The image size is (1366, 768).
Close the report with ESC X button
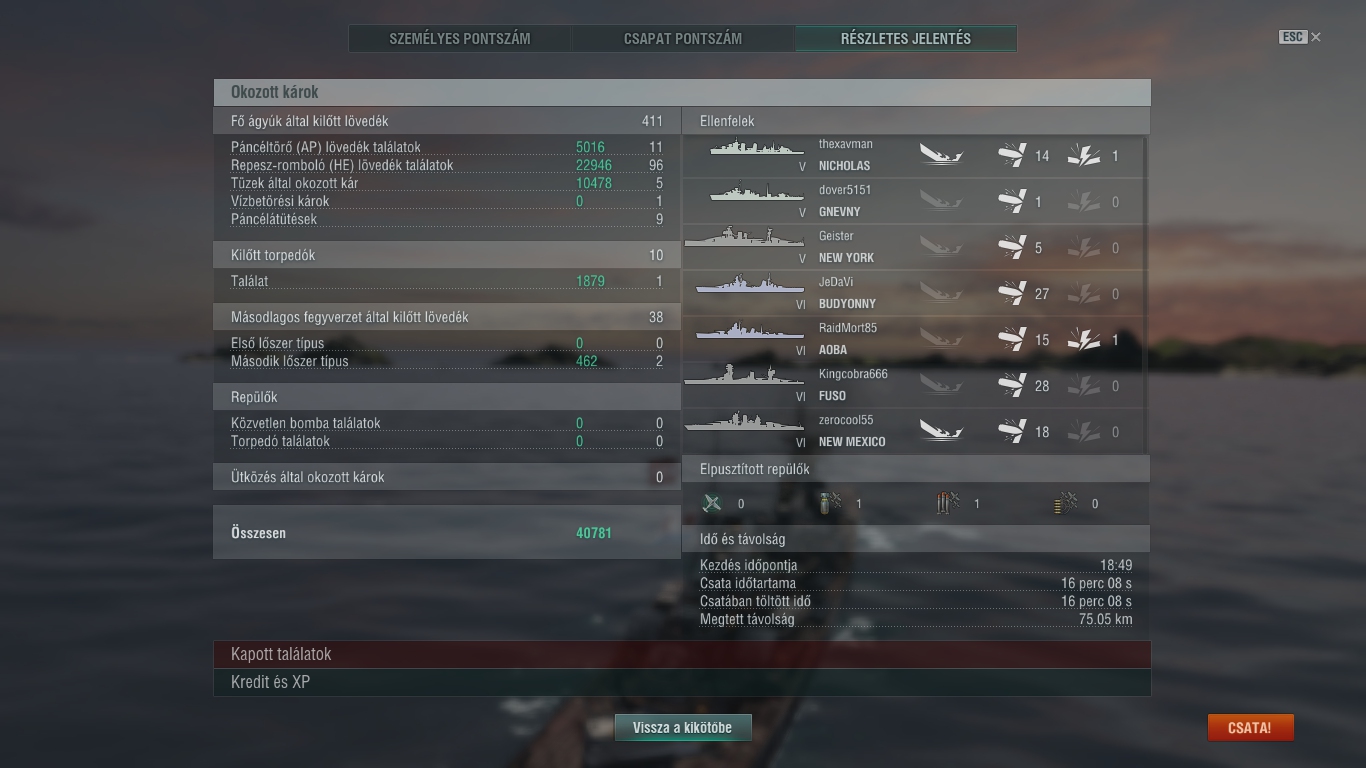(1300, 37)
